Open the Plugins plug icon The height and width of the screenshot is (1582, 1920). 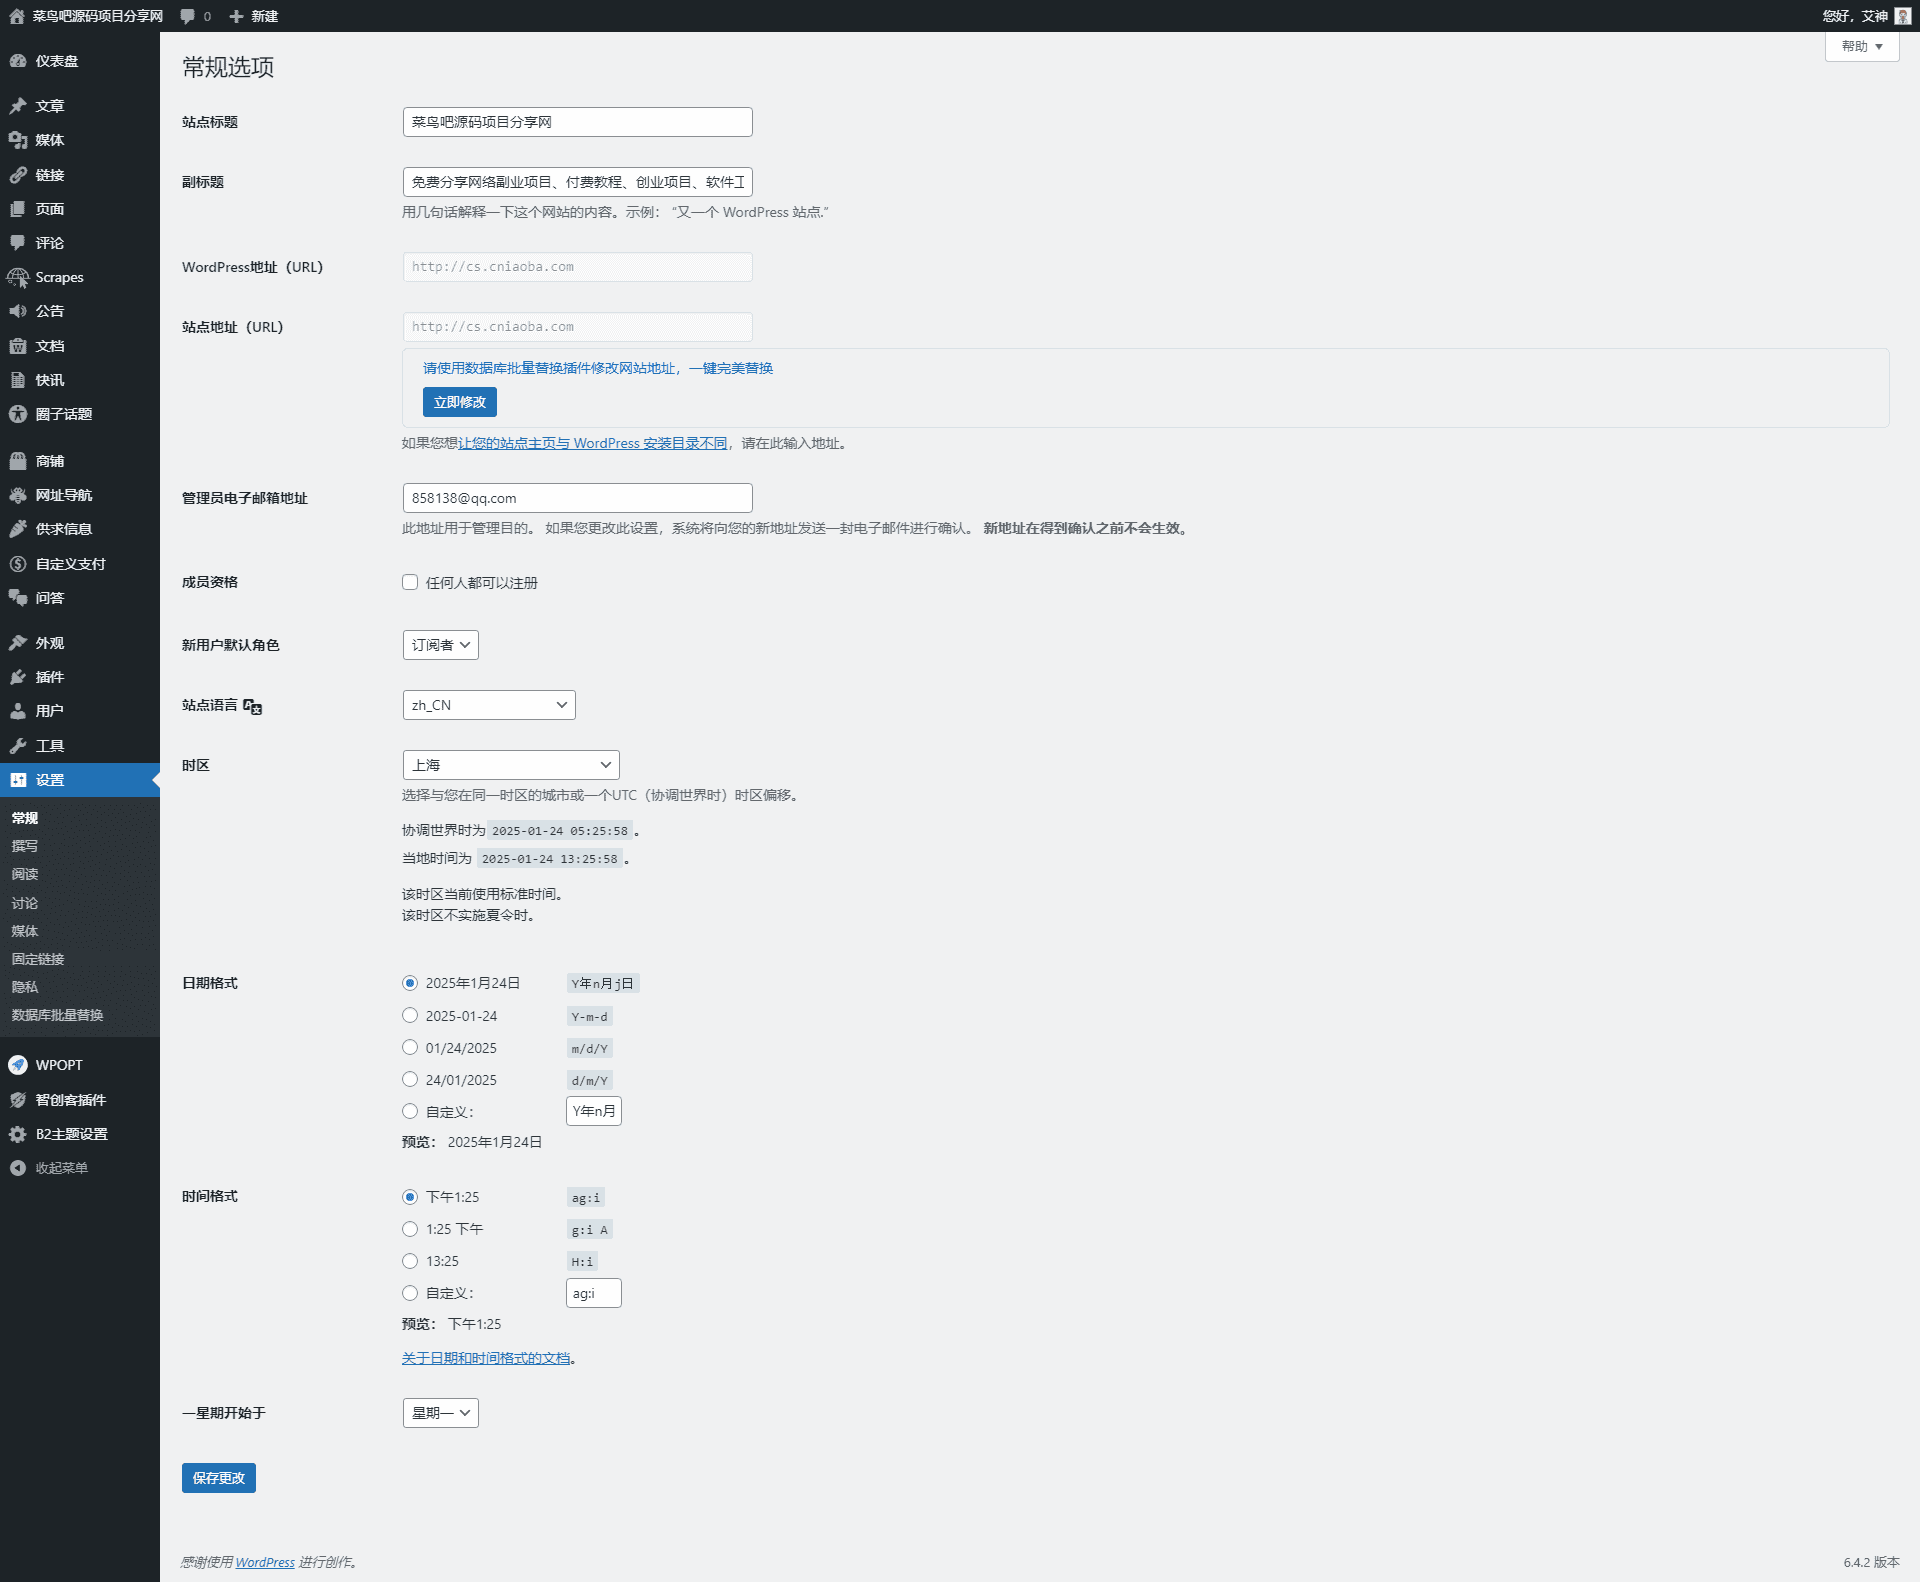click(18, 677)
